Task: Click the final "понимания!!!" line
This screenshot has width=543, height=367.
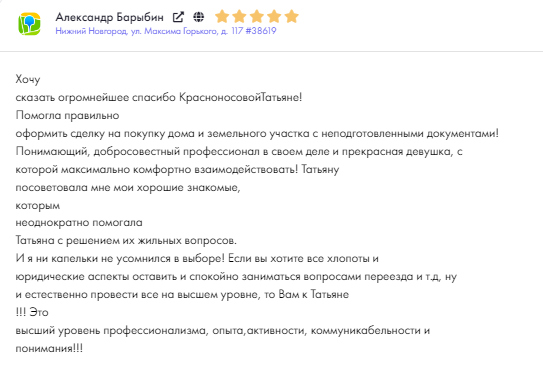Action: pos(49,348)
